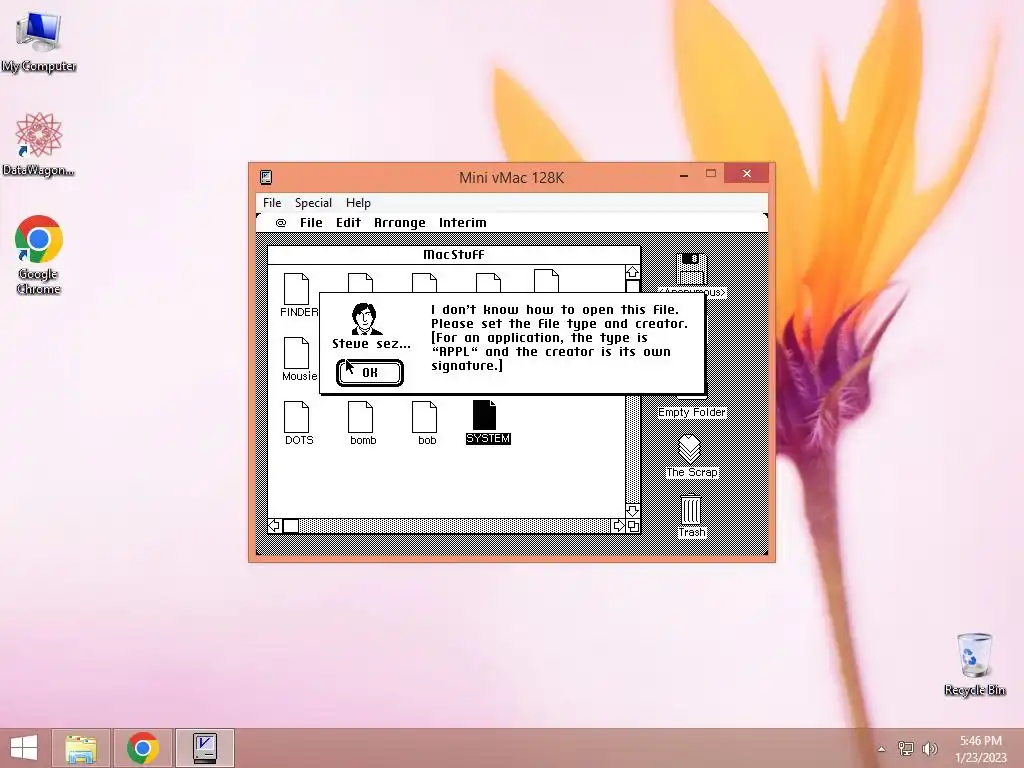Click MacStuff window scroll up arrow
The height and width of the screenshot is (768, 1024).
pyautogui.click(x=632, y=272)
